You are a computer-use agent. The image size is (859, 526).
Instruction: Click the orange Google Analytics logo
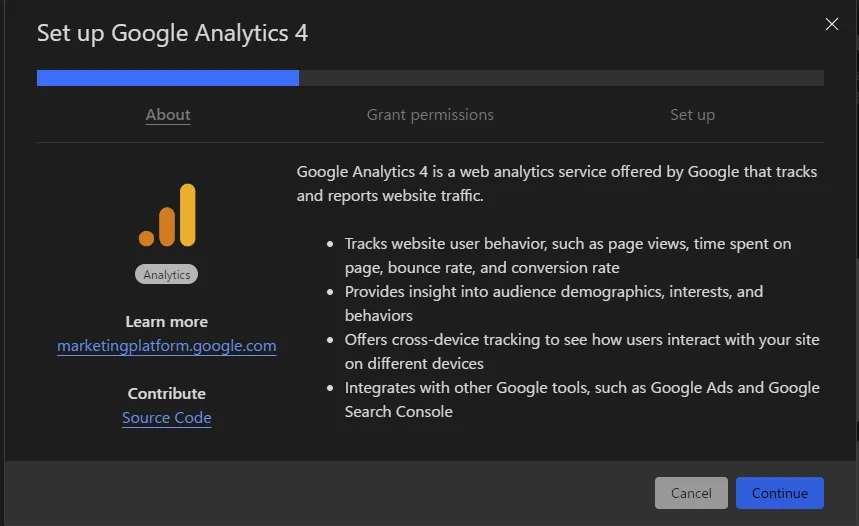tap(167, 216)
